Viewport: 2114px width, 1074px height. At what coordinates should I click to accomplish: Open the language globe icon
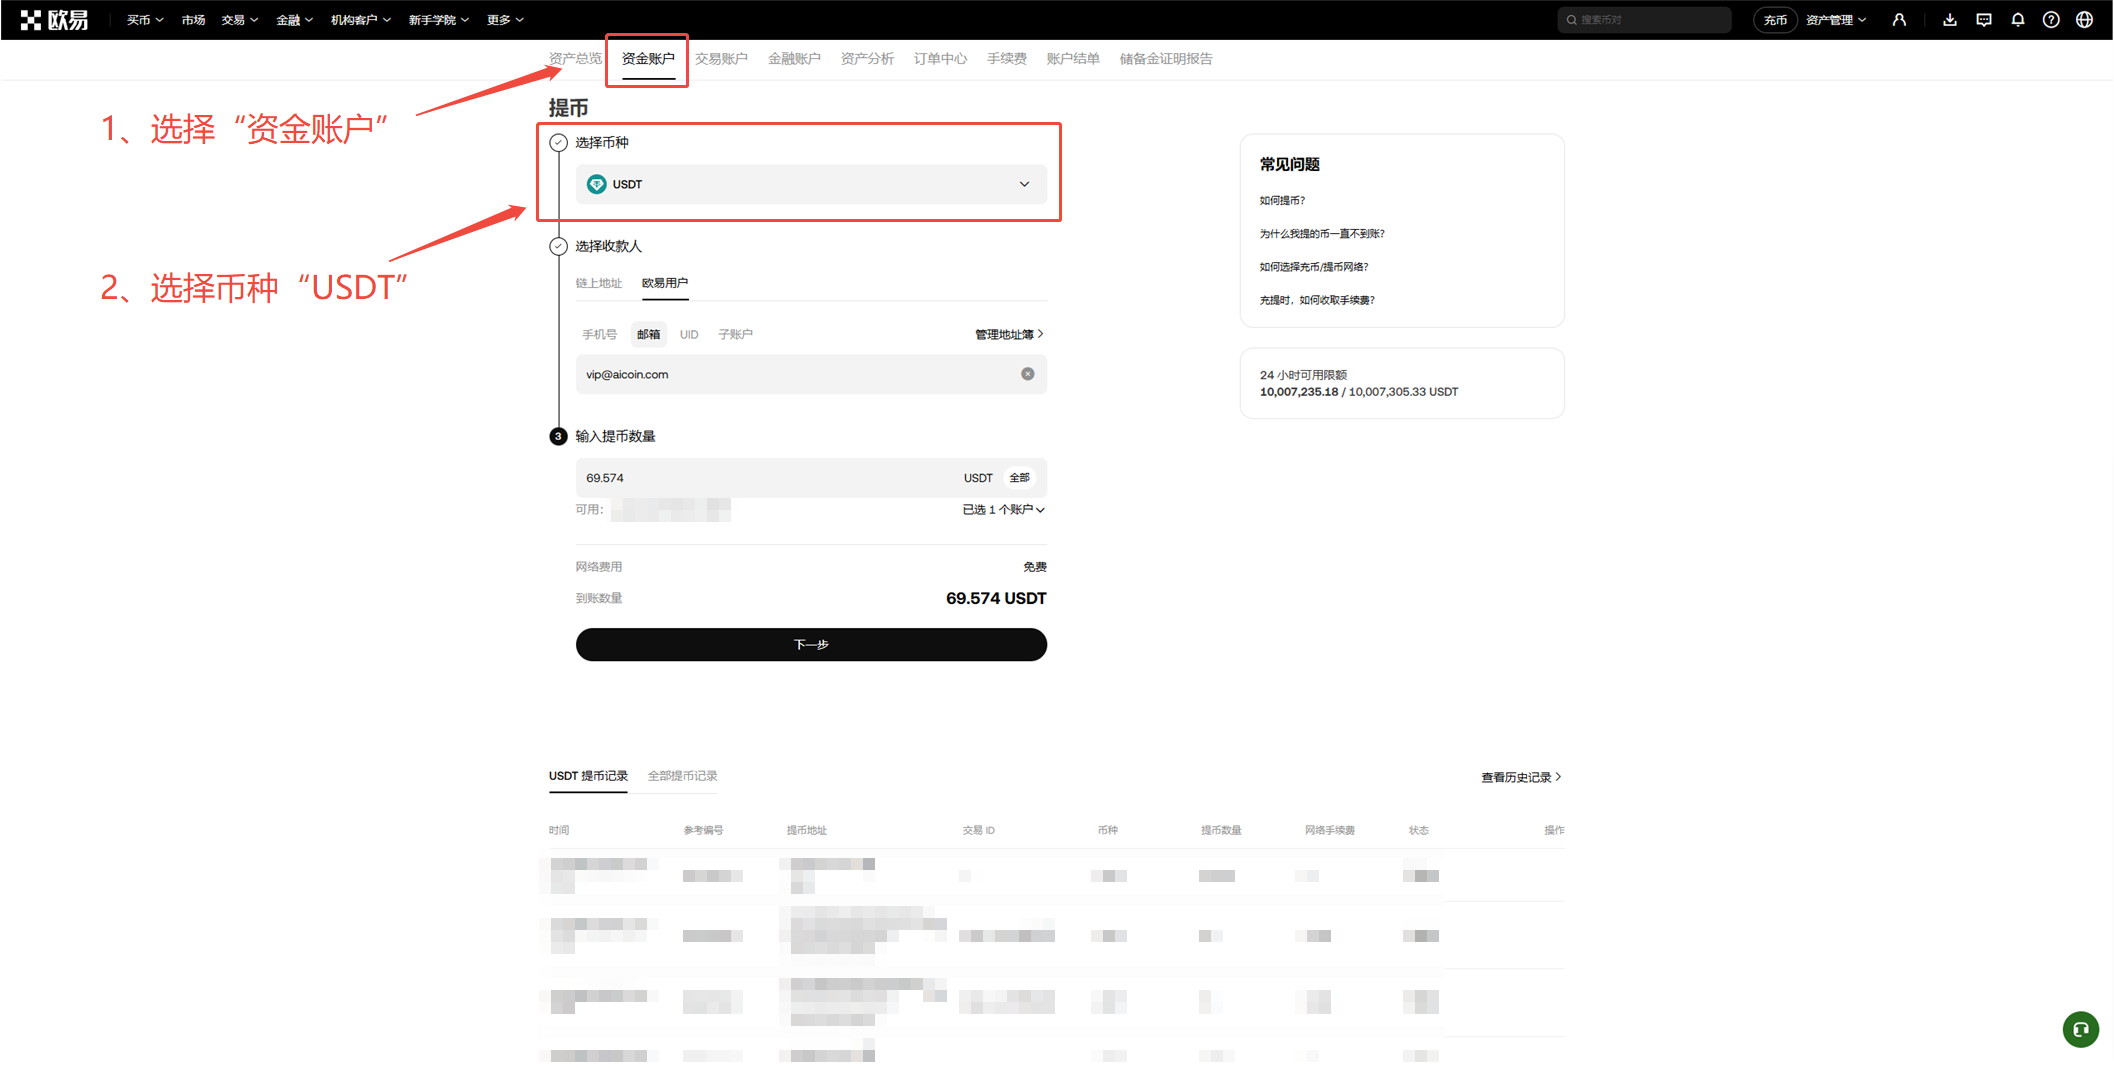click(x=2084, y=19)
